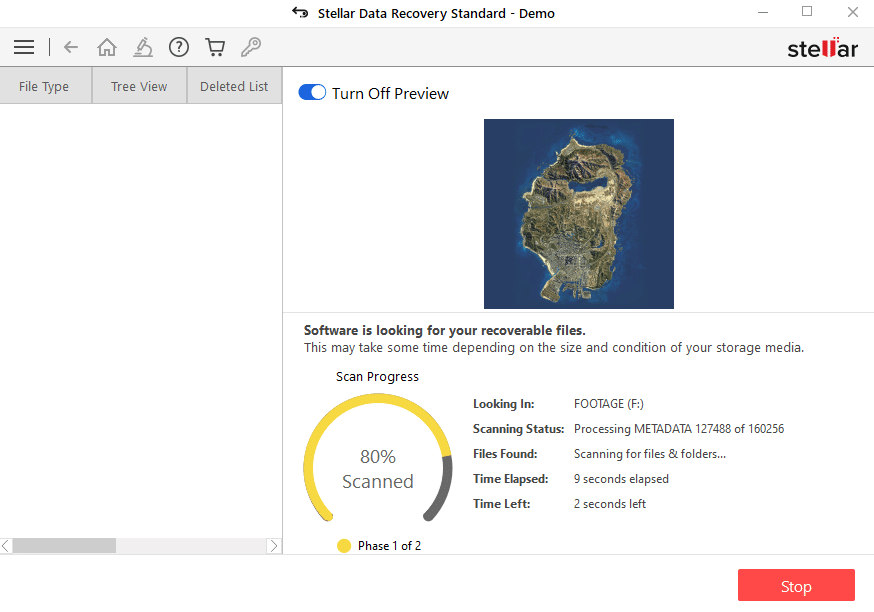Click the horizontal scrollbar thumb

pyautogui.click(x=64, y=546)
